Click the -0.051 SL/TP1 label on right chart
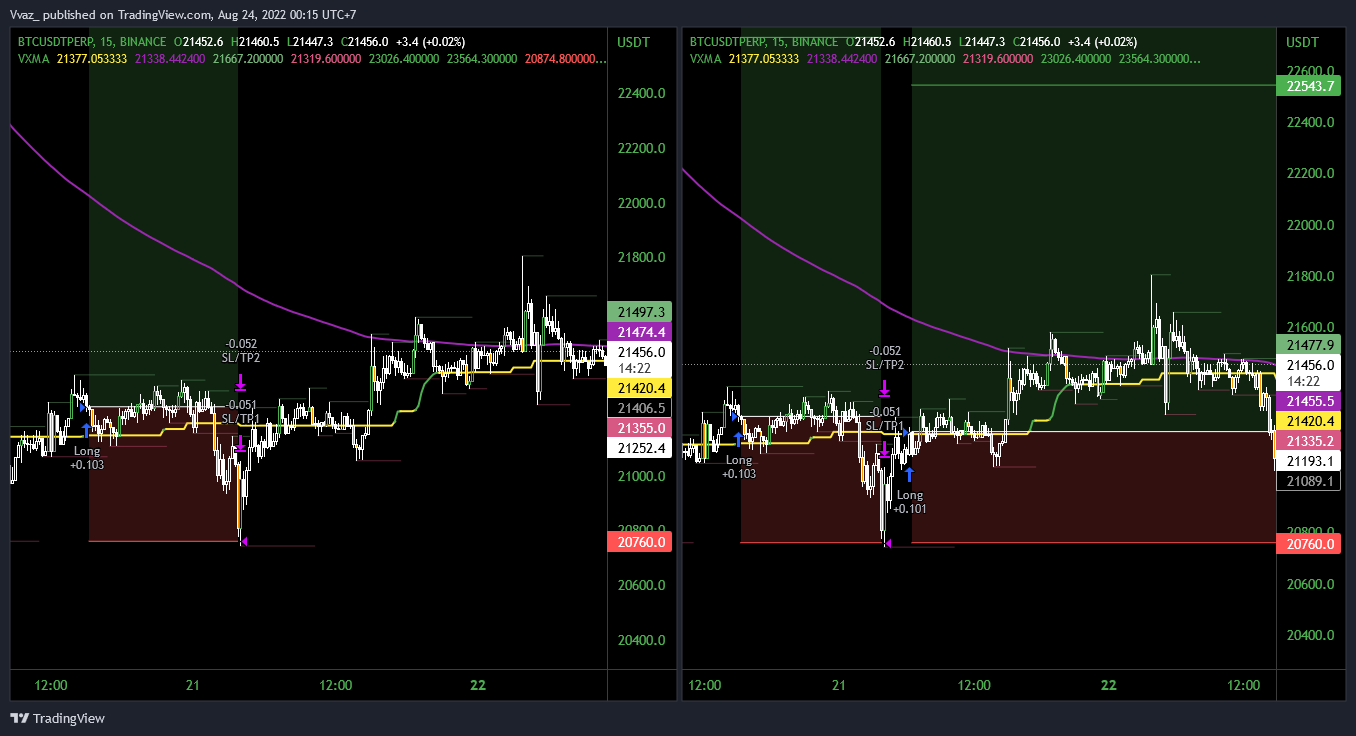 pyautogui.click(x=885, y=419)
